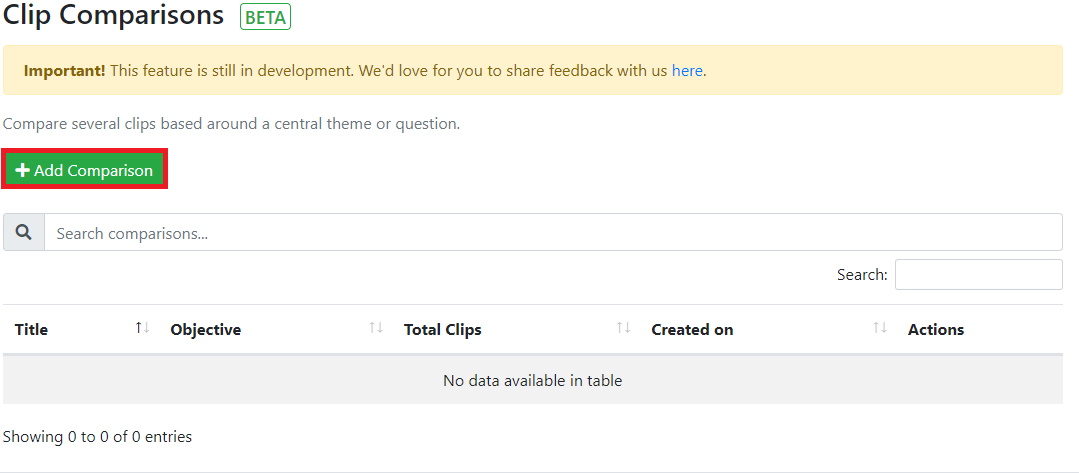Image resolution: width=1079 pixels, height=473 pixels.
Task: Click the 'Showing 0 to 0 of 0 entries' text
Action: click(x=98, y=437)
